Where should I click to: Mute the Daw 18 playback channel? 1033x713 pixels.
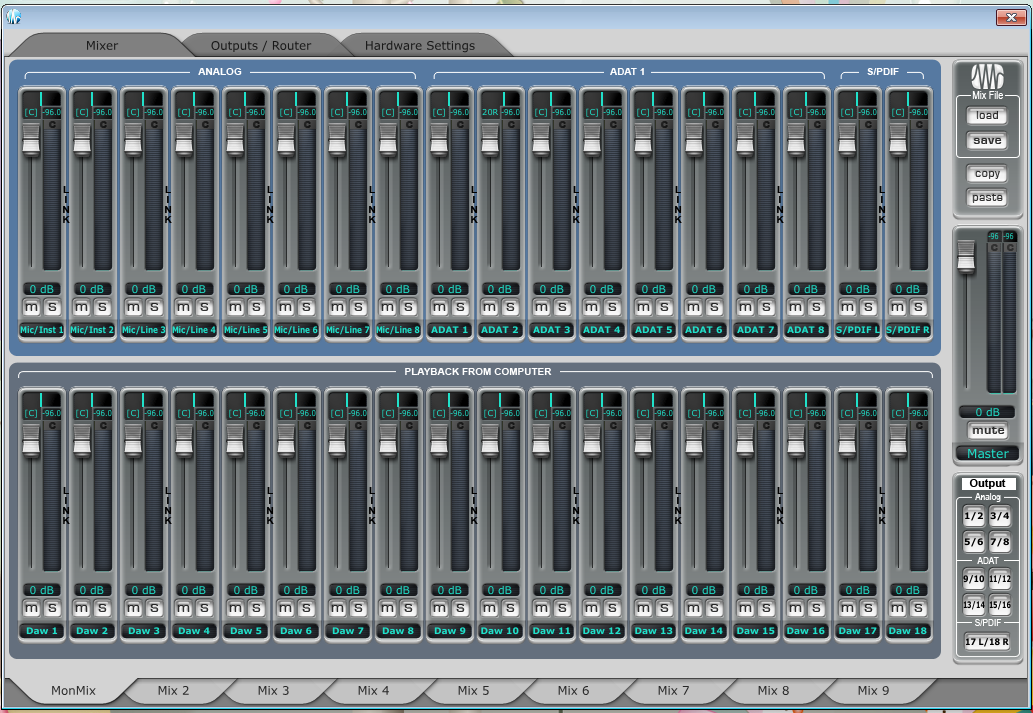pos(898,608)
